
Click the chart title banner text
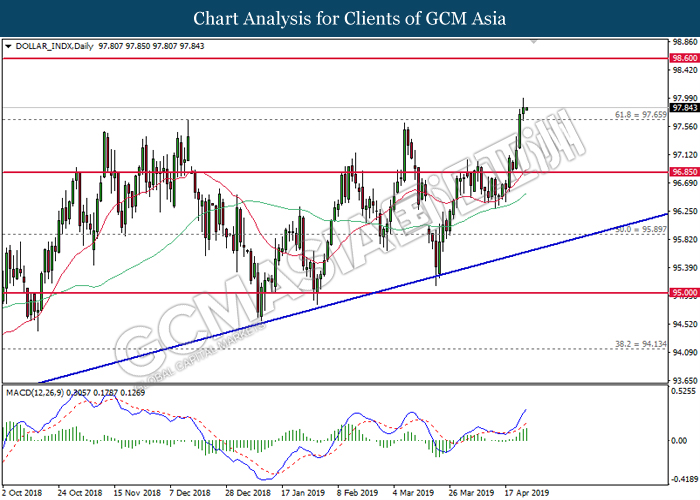click(349, 18)
